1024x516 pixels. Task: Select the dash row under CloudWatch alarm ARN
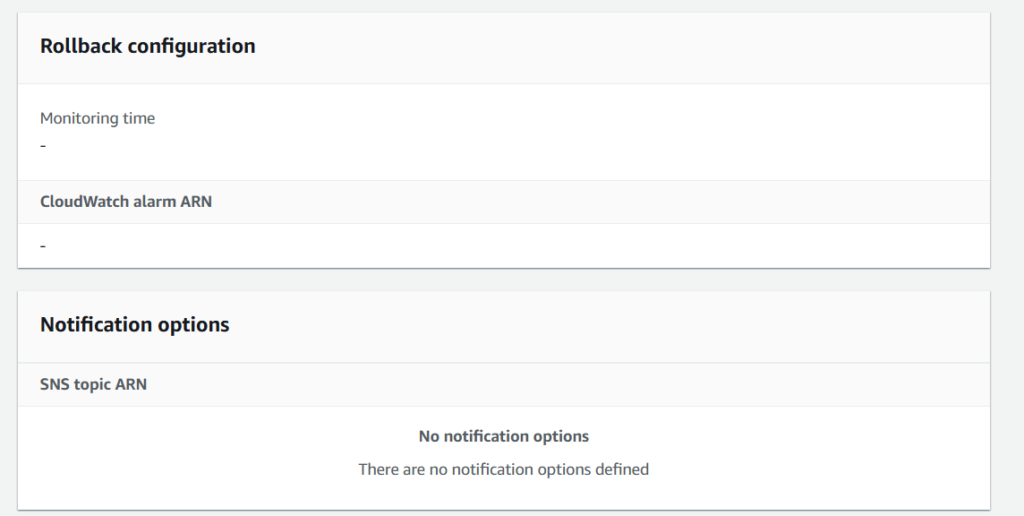(x=43, y=245)
